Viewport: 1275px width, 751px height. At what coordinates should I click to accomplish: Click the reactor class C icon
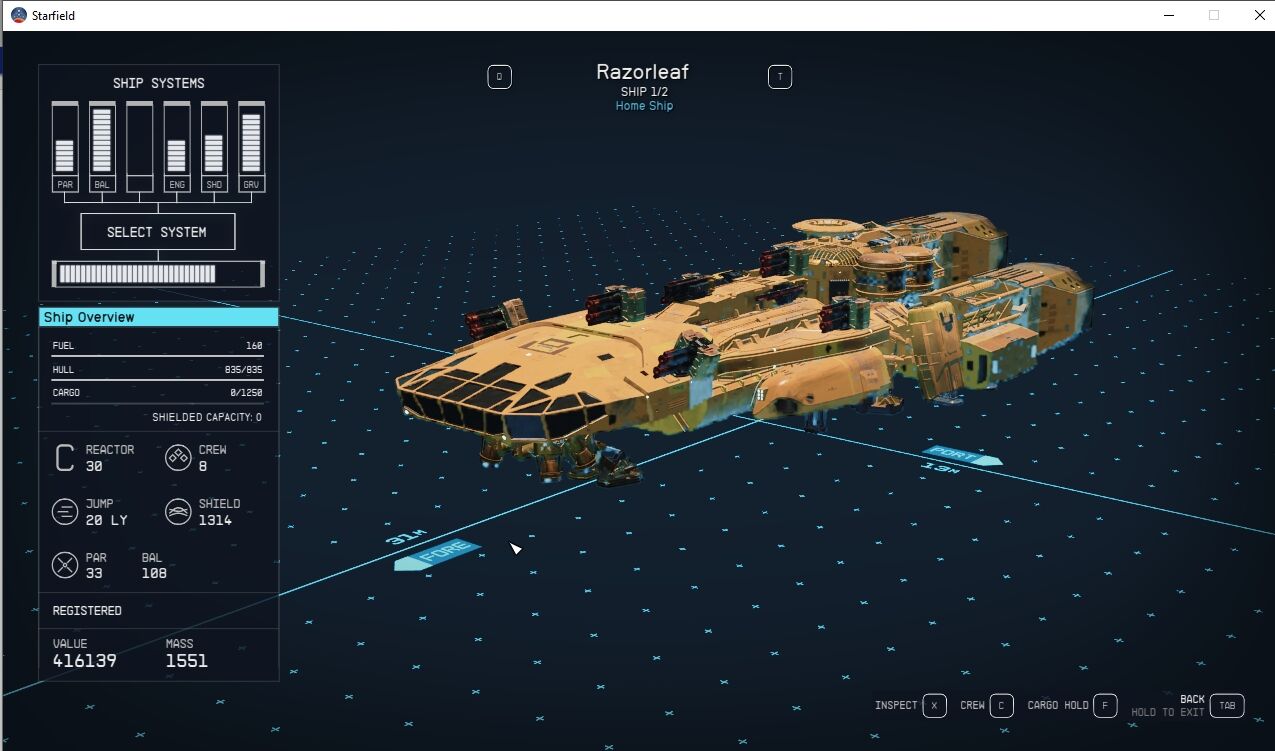point(65,458)
